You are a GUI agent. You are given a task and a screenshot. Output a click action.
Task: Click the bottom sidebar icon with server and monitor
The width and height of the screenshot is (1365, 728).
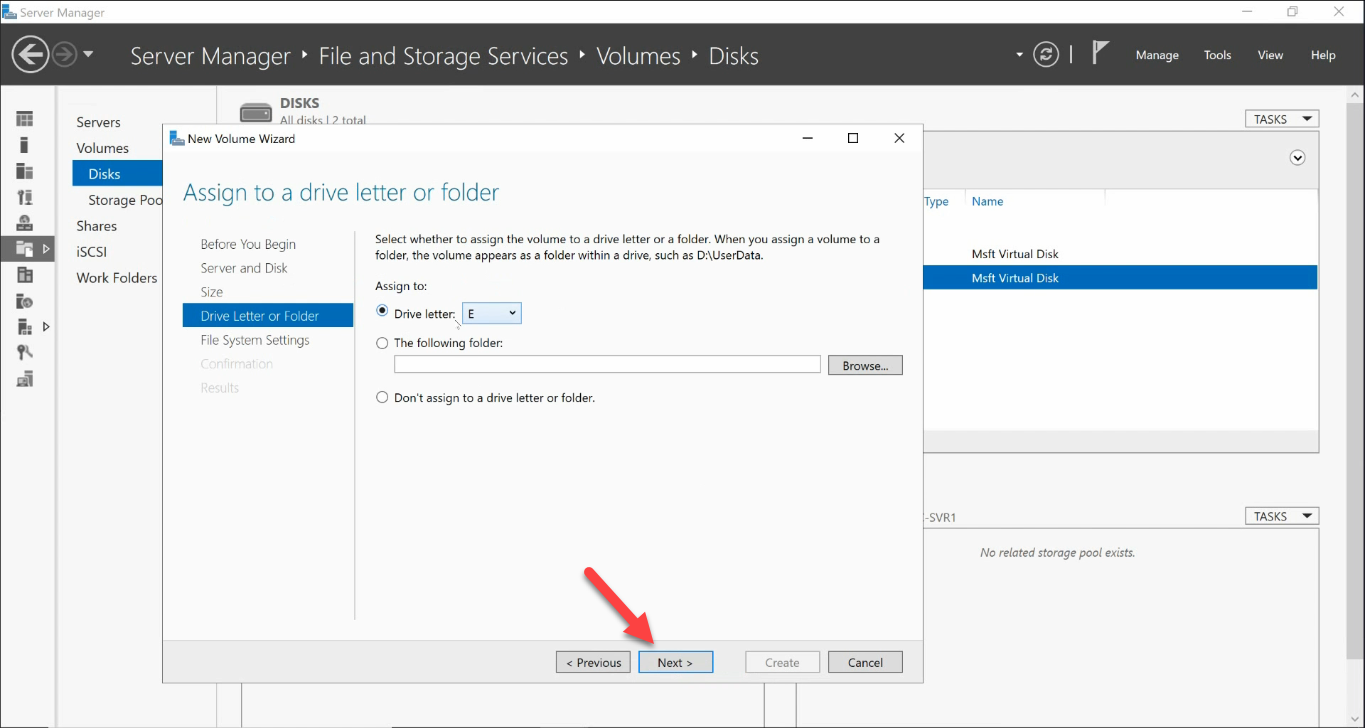[x=25, y=379]
